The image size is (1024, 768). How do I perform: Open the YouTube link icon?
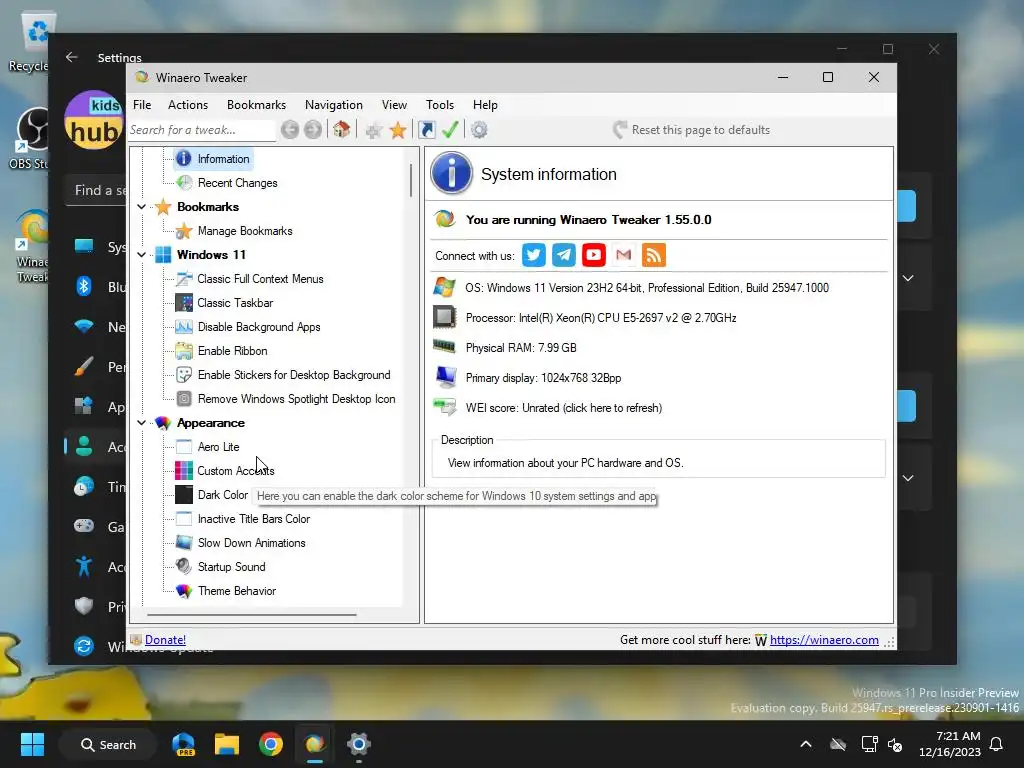pyautogui.click(x=594, y=255)
